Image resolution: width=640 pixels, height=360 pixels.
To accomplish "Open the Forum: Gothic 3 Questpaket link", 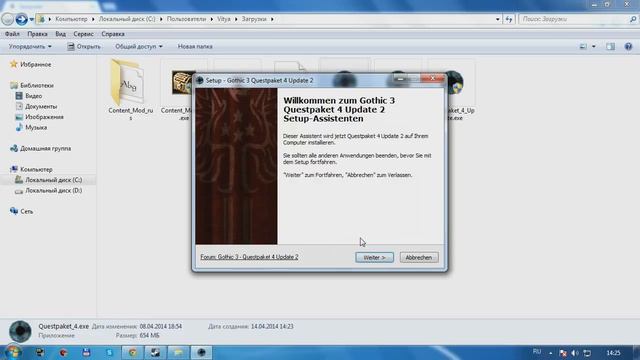I will [x=249, y=257].
